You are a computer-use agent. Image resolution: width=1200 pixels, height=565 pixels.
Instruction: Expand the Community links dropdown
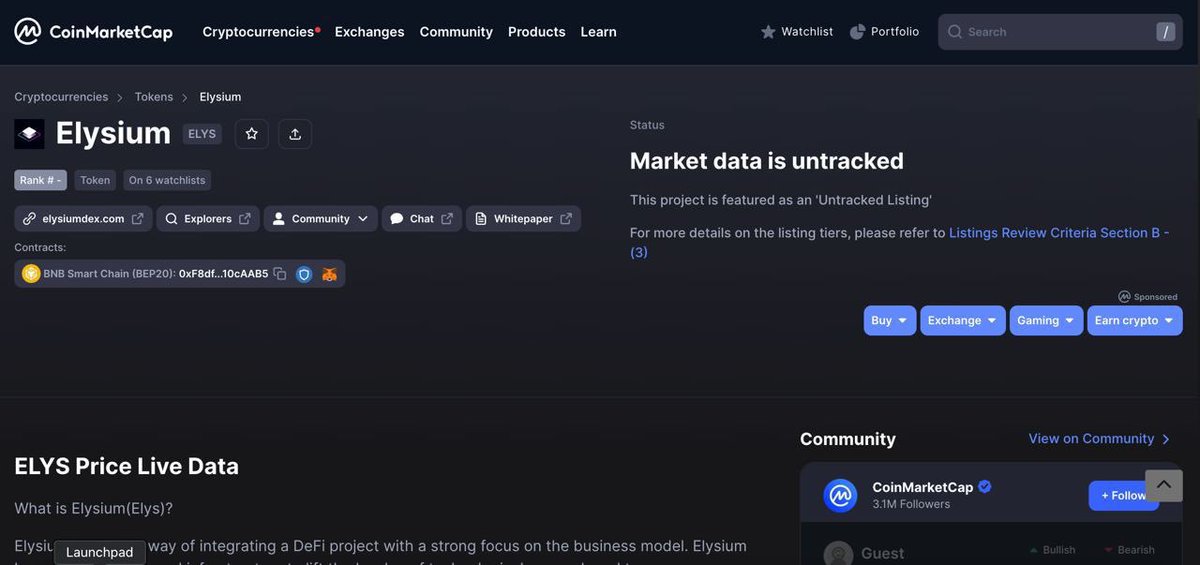click(321, 219)
